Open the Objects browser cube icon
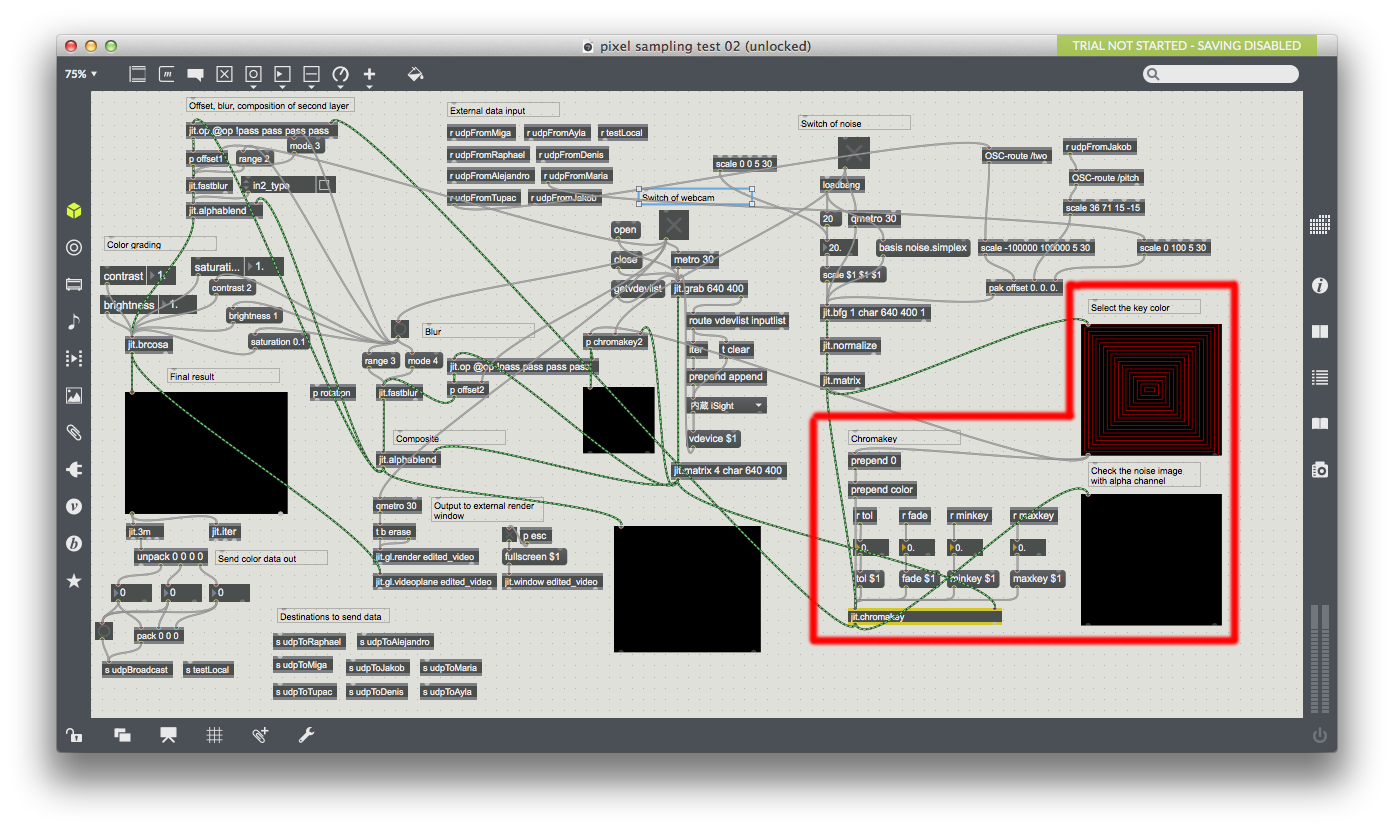This screenshot has height=831, width=1394. tap(74, 211)
